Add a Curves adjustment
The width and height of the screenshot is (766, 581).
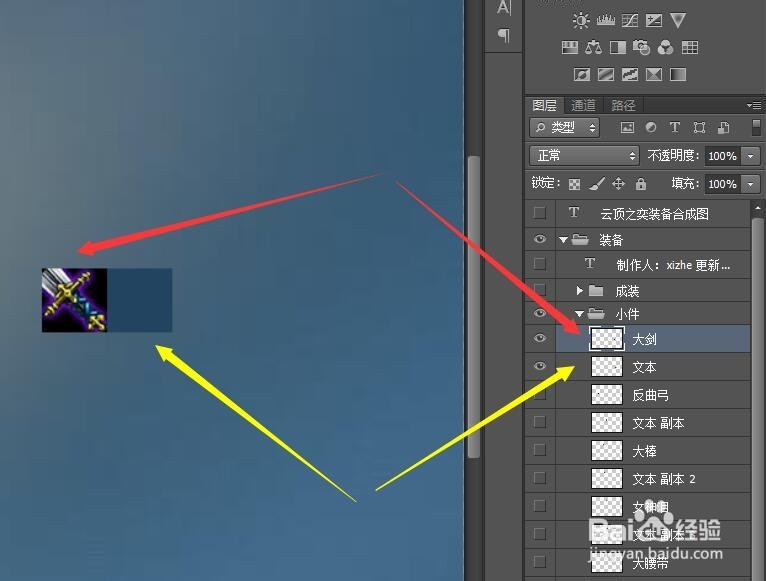[630, 21]
